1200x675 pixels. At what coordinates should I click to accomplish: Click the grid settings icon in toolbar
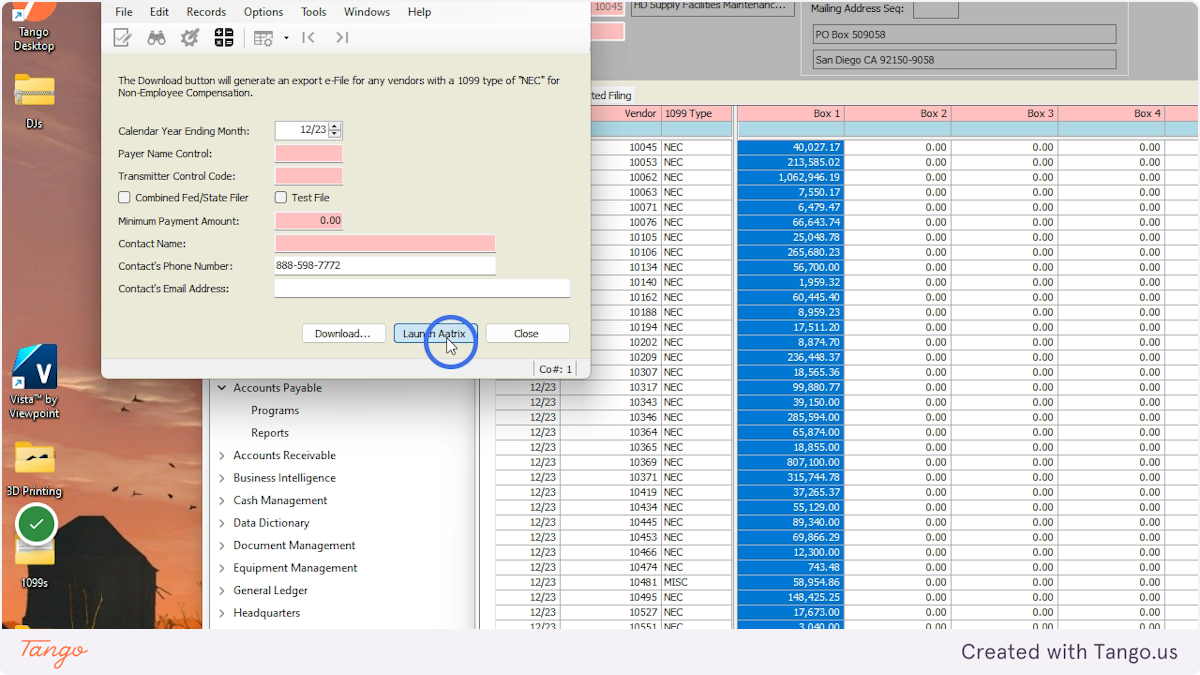[263, 38]
